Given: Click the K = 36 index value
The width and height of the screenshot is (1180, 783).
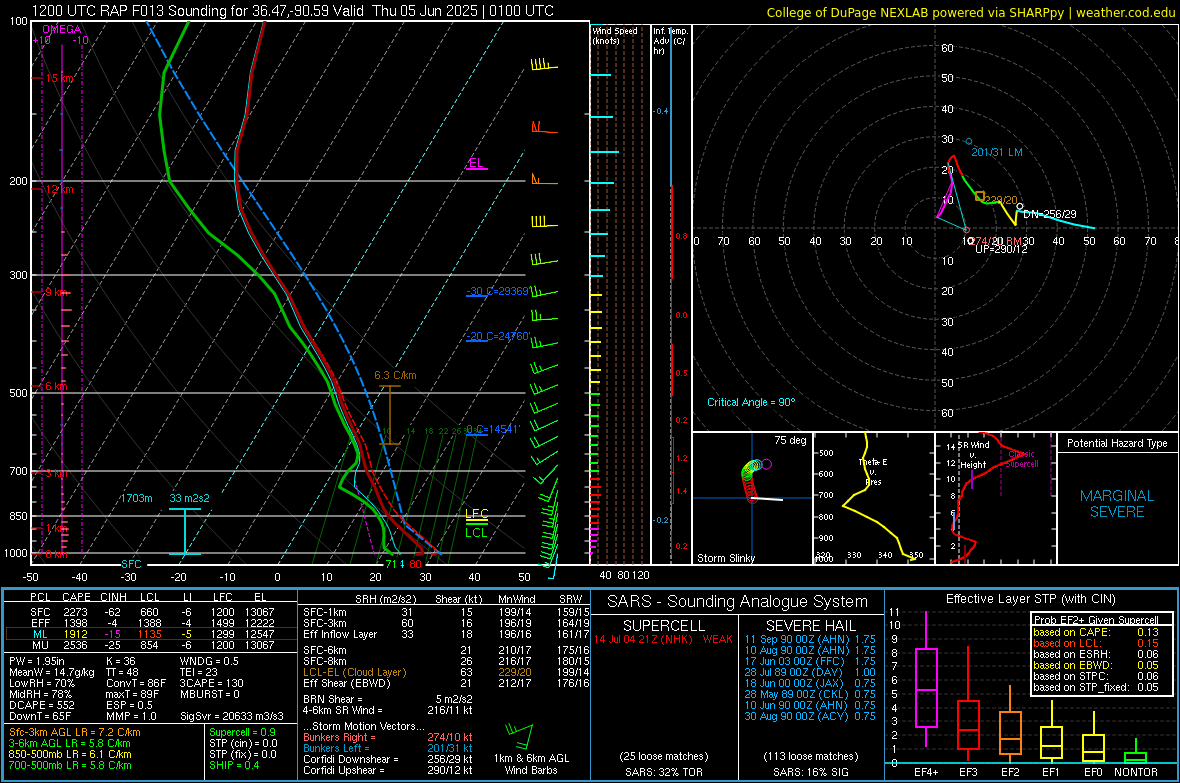Looking at the screenshot, I should pos(120,661).
